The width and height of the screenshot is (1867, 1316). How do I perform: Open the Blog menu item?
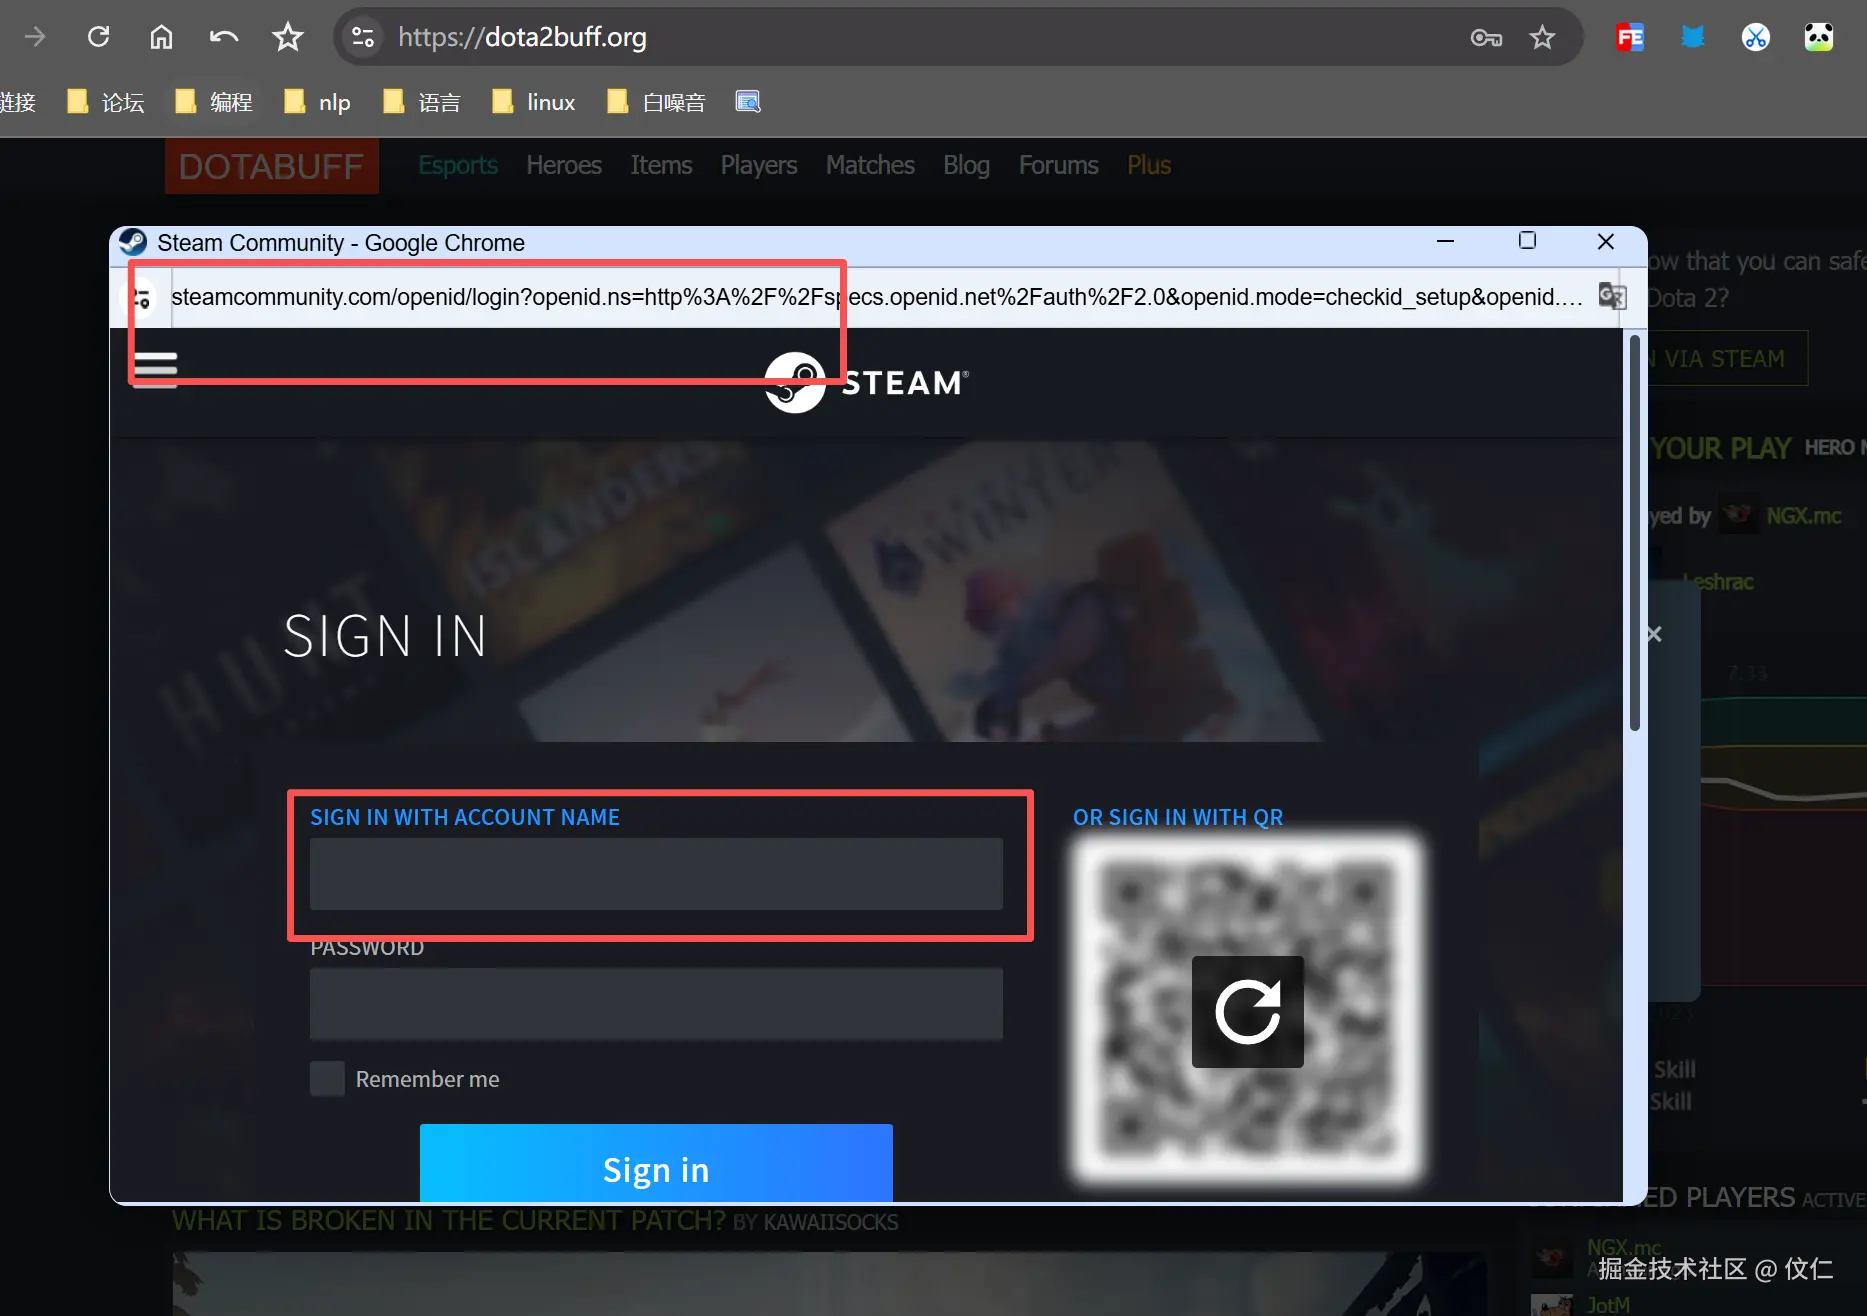click(966, 165)
